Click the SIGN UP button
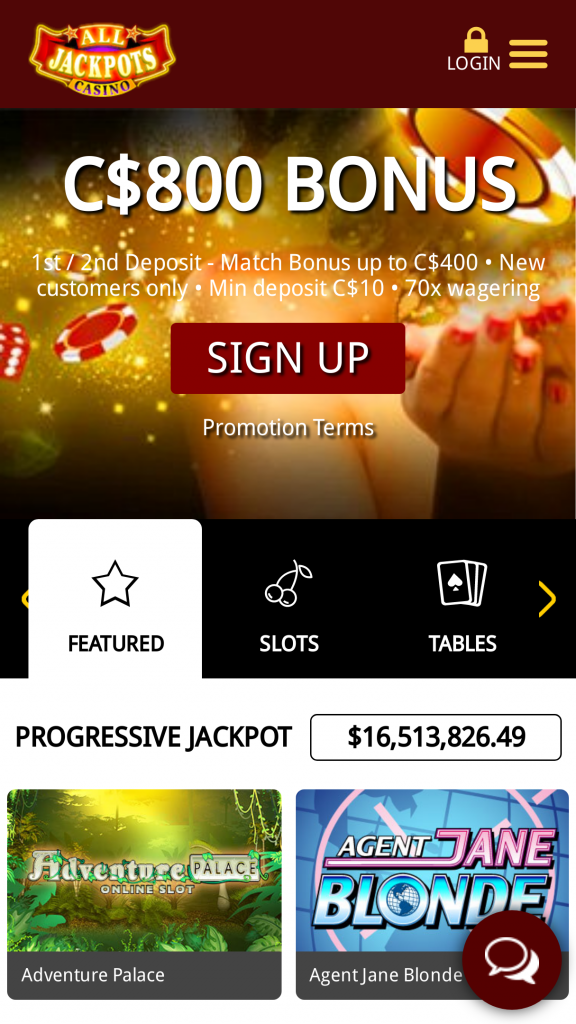576x1024 pixels. pyautogui.click(x=288, y=358)
